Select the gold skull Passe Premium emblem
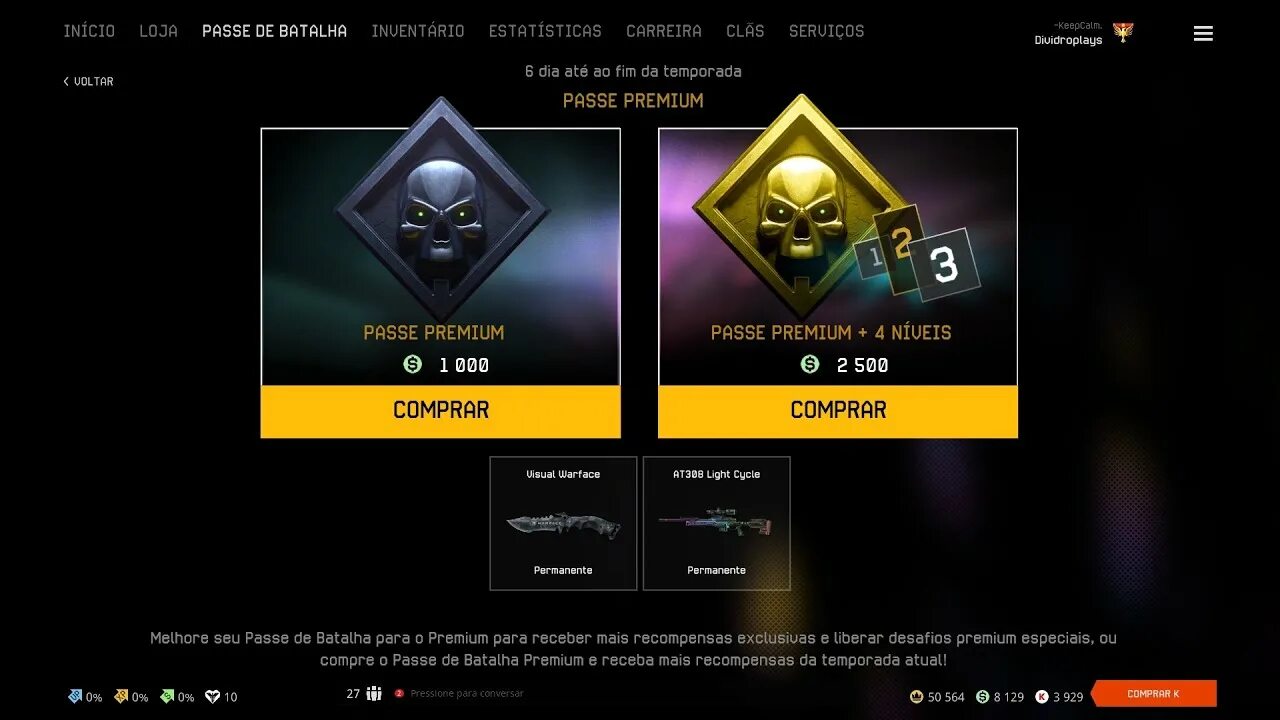The width and height of the screenshot is (1280, 720). pos(800,208)
